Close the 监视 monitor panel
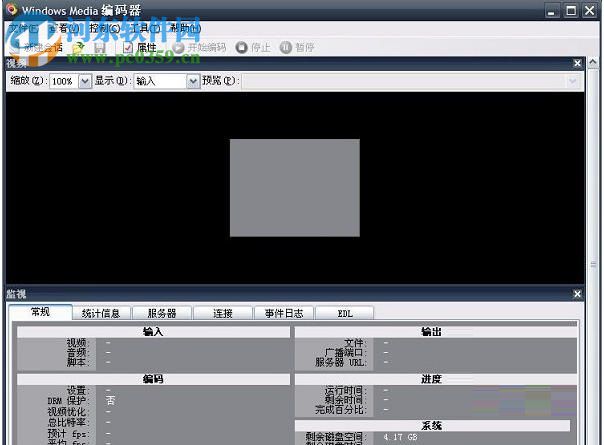Image resolution: width=604 pixels, height=445 pixels. pyautogui.click(x=577, y=294)
